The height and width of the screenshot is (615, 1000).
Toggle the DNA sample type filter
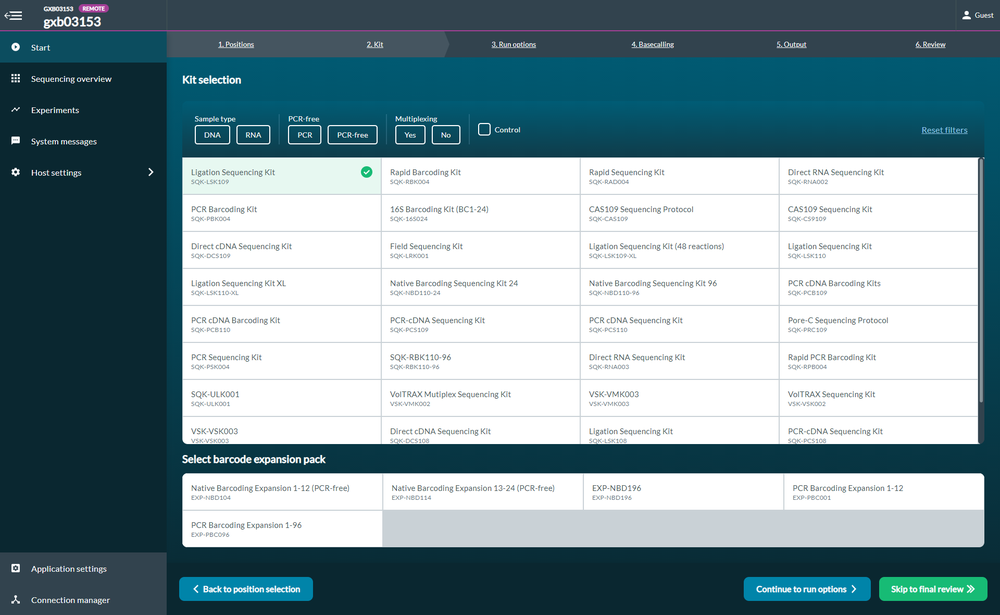(x=212, y=135)
